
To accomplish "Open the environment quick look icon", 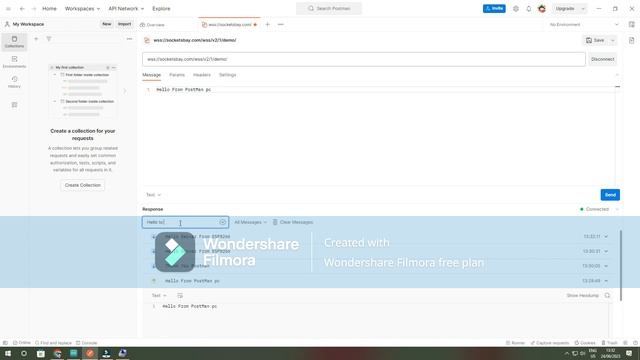I will [631, 24].
